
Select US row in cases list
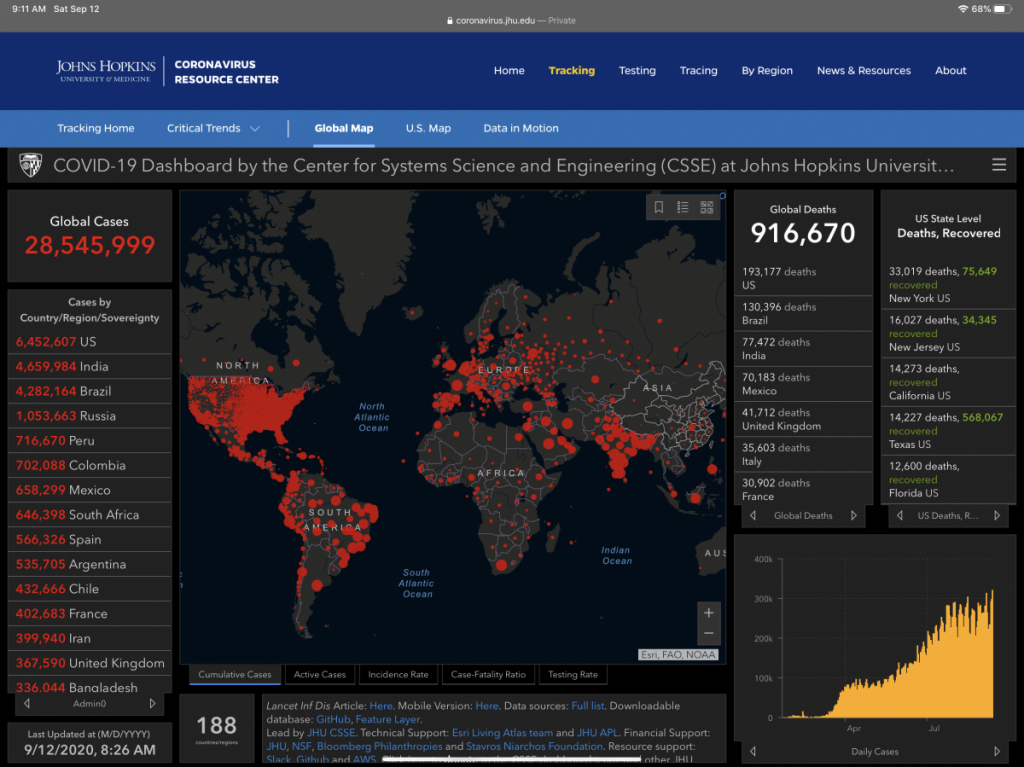89,342
